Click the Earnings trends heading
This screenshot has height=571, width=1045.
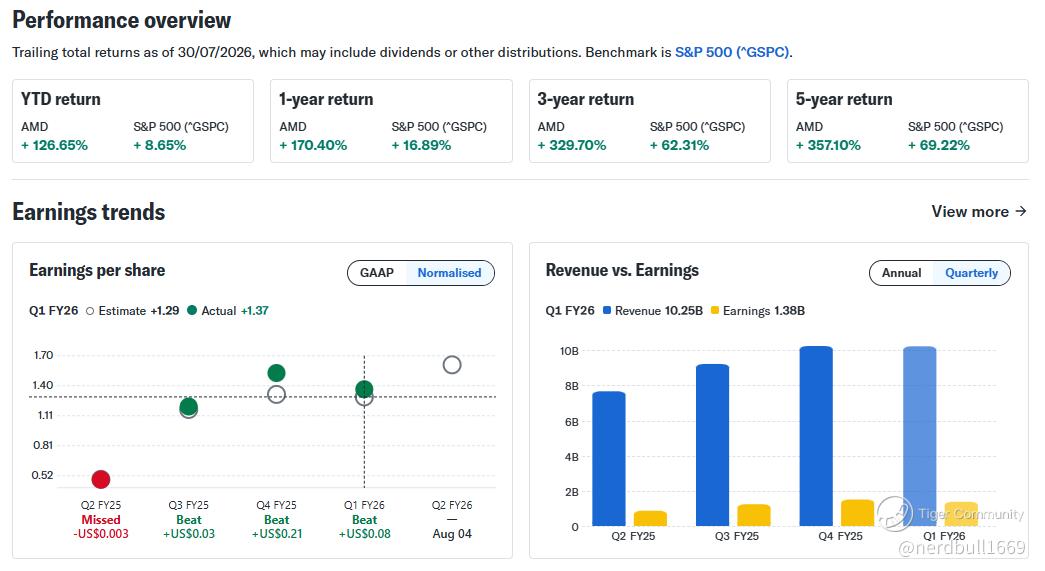coord(89,212)
